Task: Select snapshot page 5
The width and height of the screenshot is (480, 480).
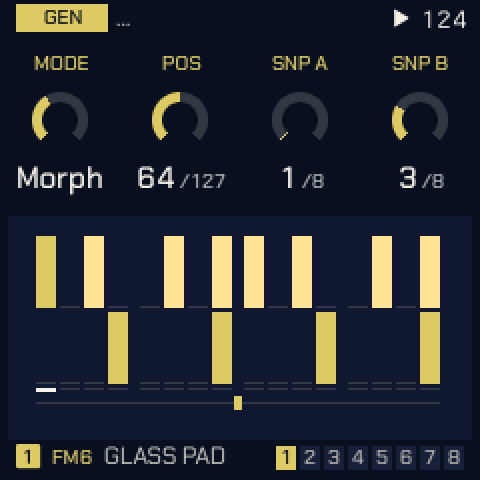Action: 382,458
